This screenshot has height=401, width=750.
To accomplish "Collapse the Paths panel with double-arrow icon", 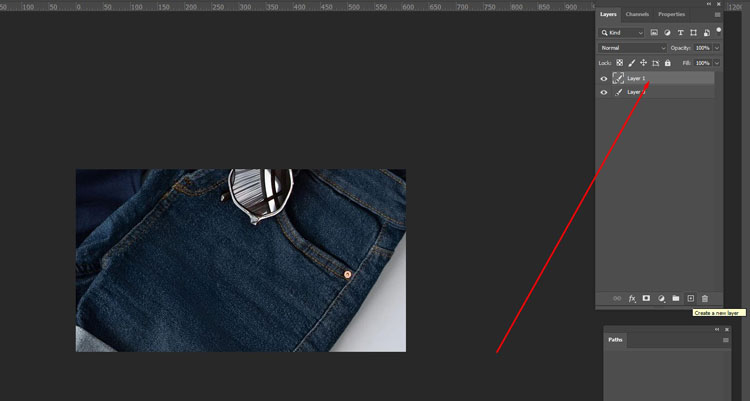I will [717, 329].
